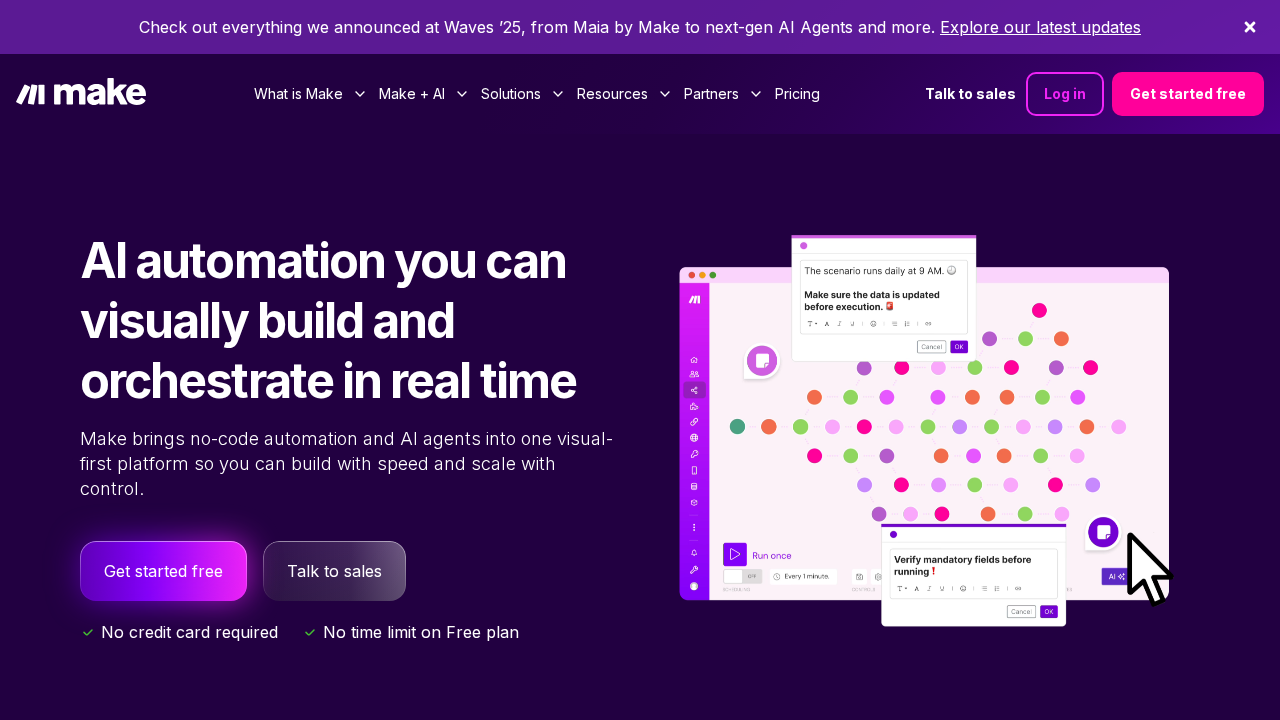Click the dark green first scenario node
The height and width of the screenshot is (720, 1280).
click(737, 427)
